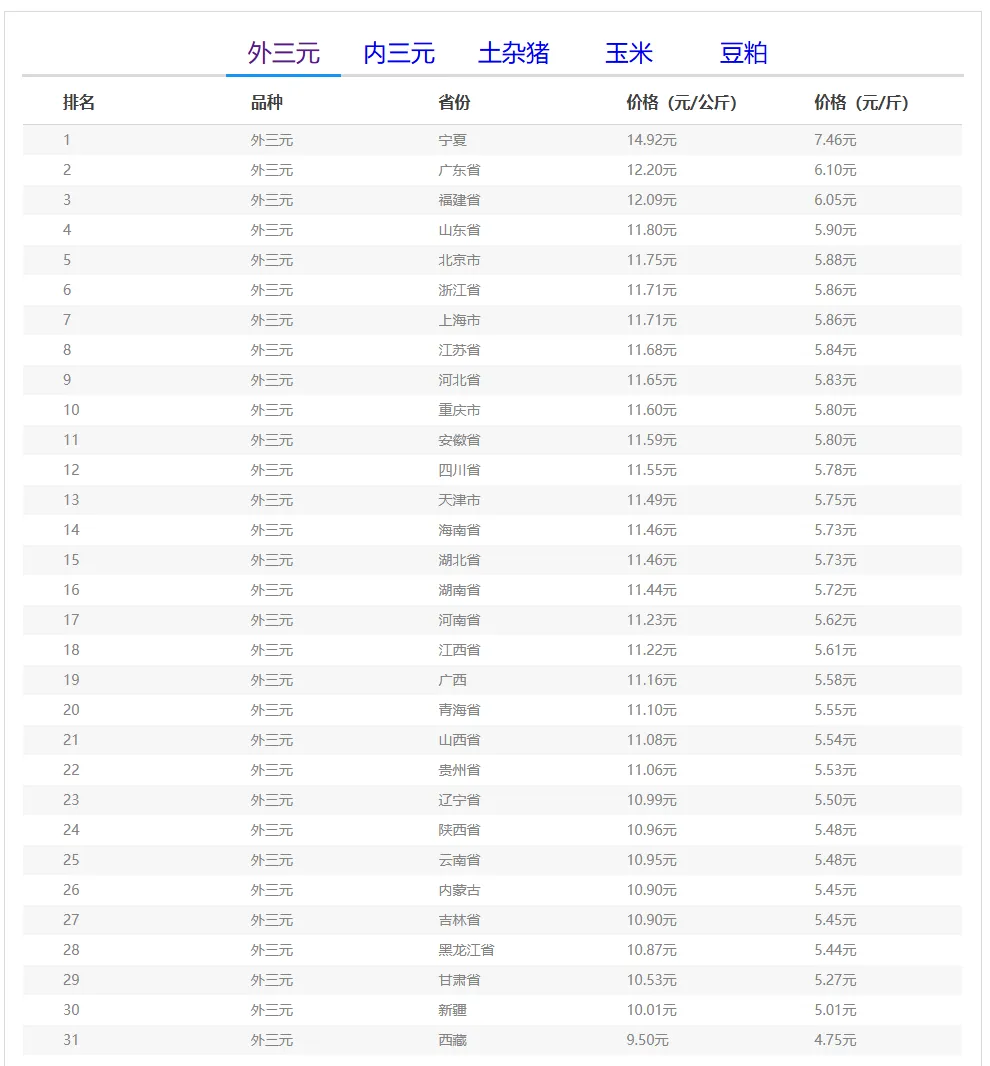The image size is (990, 1066).
Task: Select the 海南省 province cell
Action: point(459,530)
